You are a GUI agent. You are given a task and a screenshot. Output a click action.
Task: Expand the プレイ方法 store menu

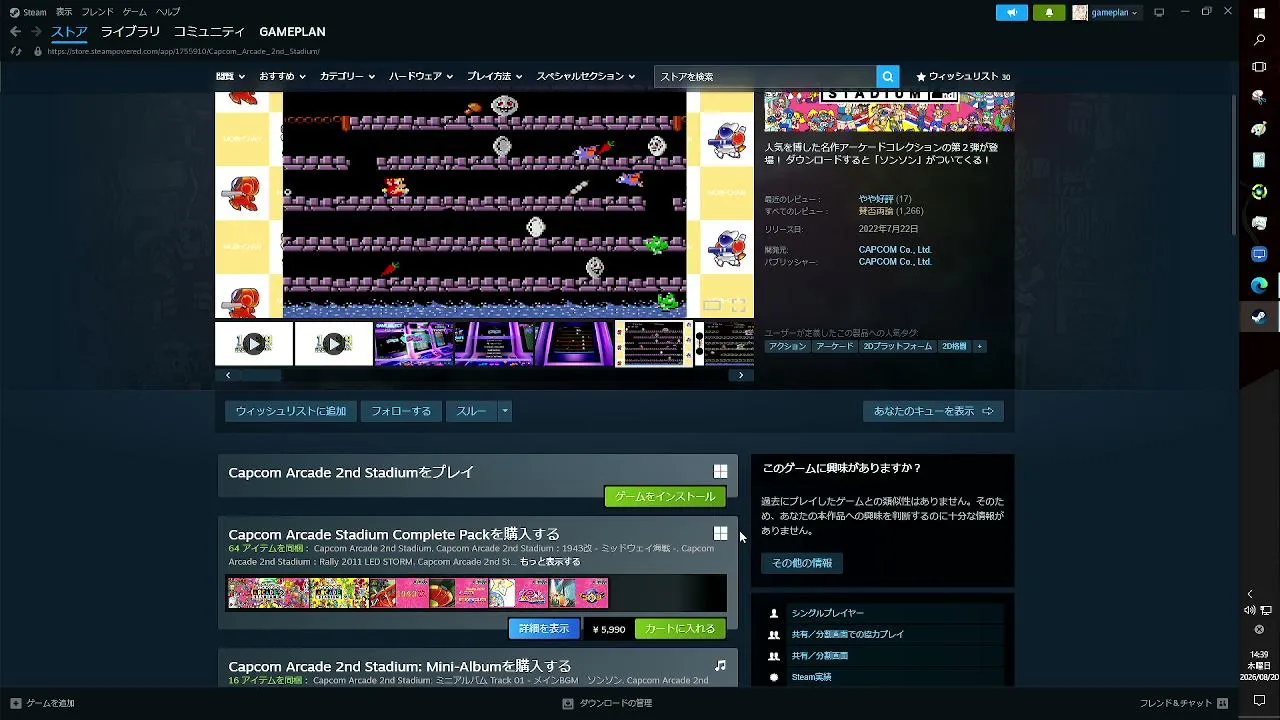pos(495,76)
